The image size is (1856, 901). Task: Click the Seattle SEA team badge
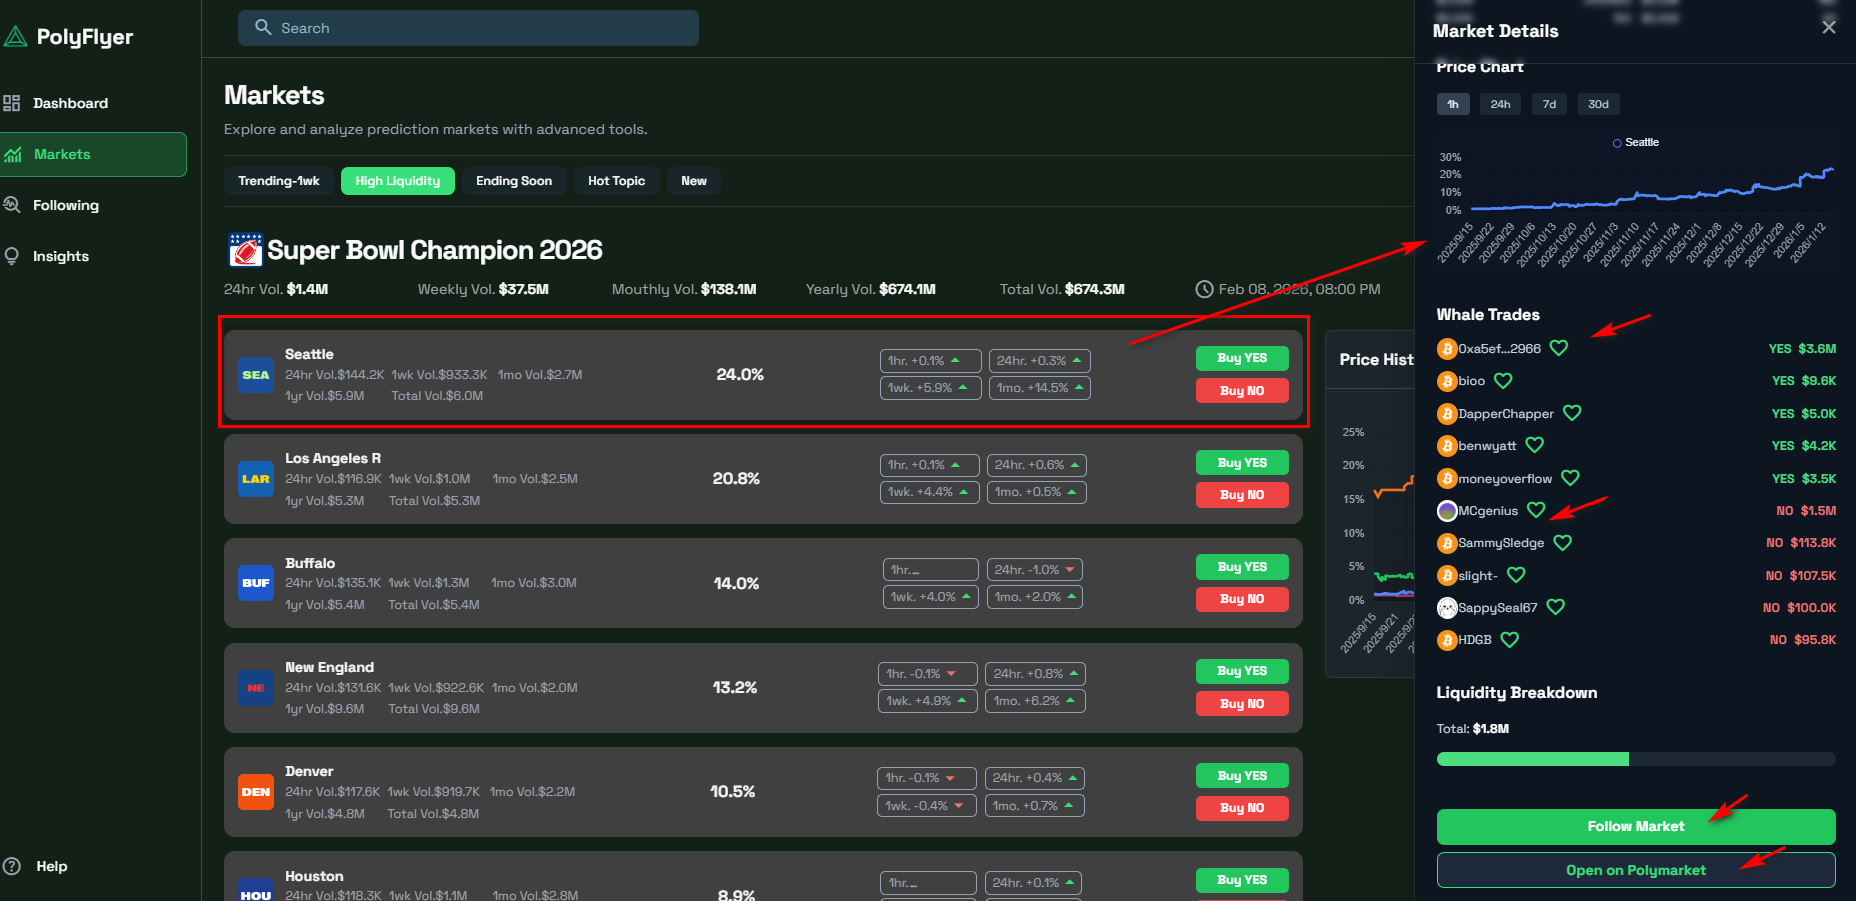[x=255, y=375]
